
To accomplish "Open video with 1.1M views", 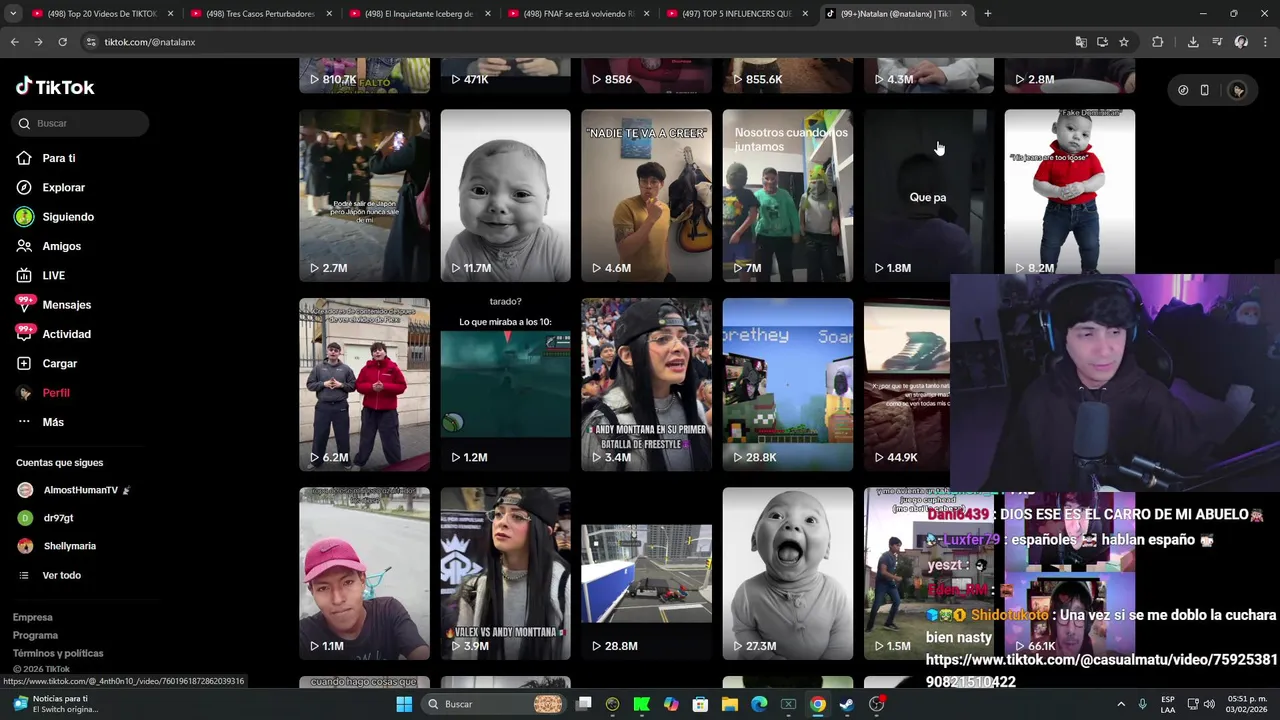I will (x=364, y=573).
